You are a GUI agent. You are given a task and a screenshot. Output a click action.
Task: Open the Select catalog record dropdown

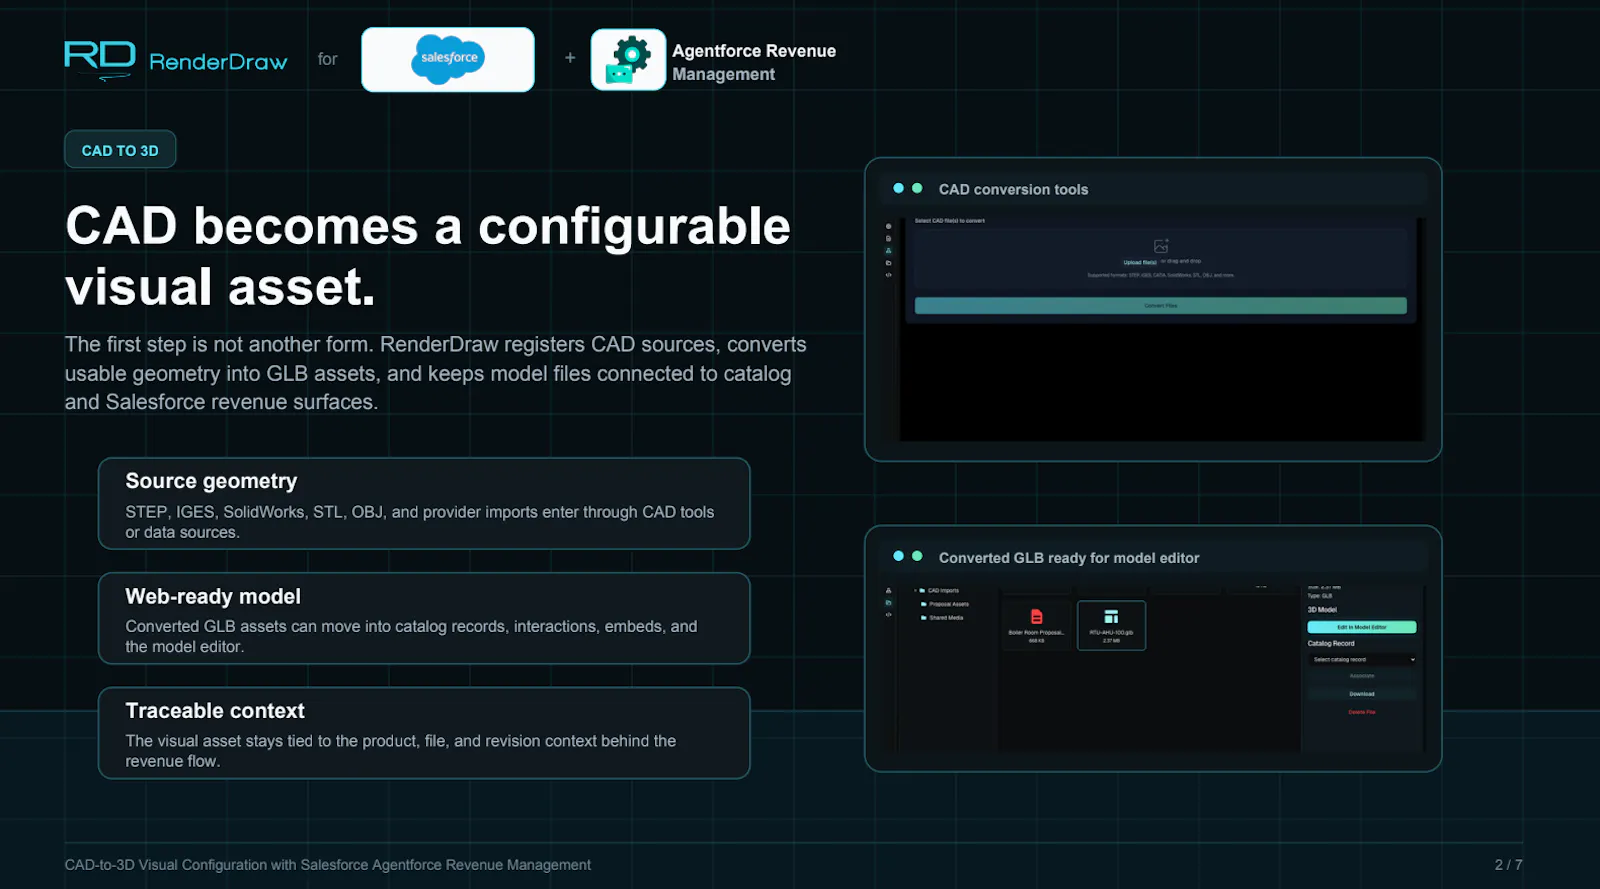[x=1362, y=660]
